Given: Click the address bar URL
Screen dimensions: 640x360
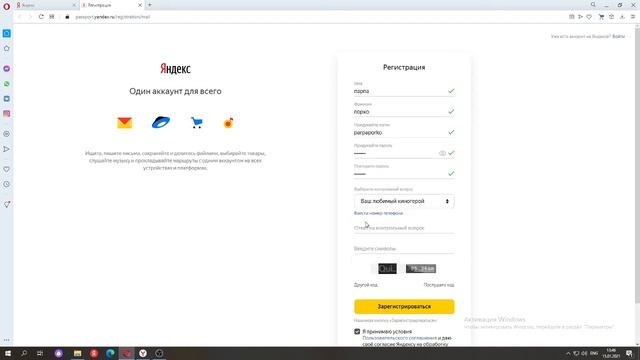Looking at the screenshot, I should click(x=113, y=17).
